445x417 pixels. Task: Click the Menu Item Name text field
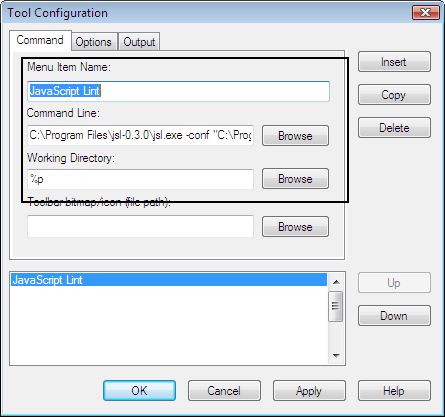(x=179, y=91)
